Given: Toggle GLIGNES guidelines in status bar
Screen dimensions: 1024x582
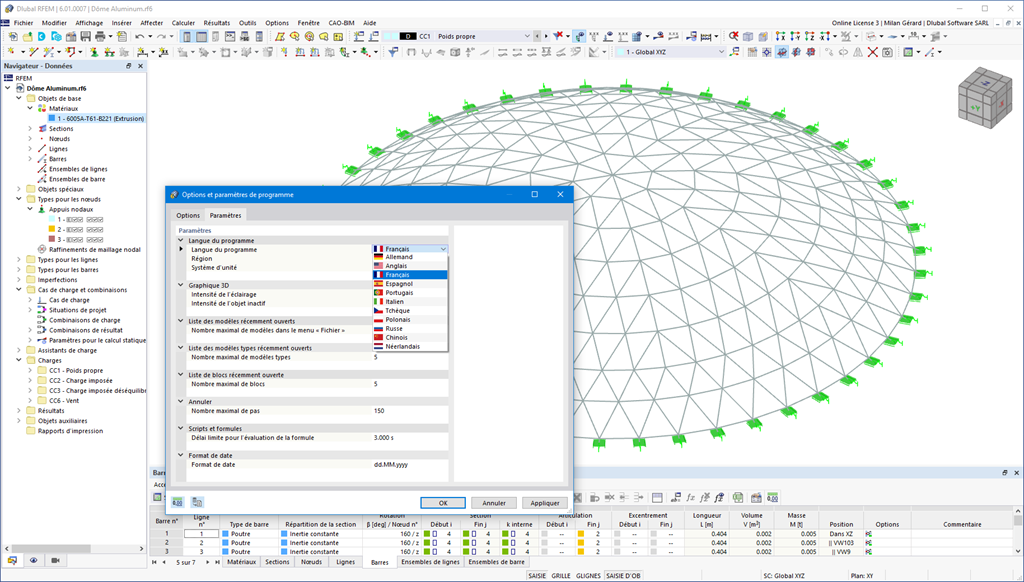Looking at the screenshot, I should point(588,576).
